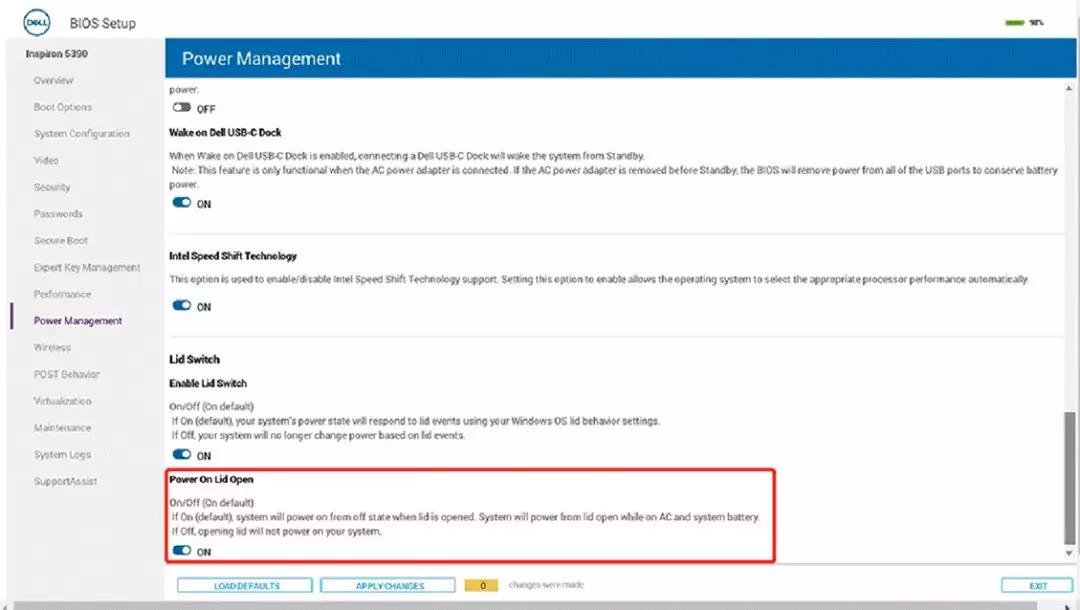Click the Enable Lid Switch heading
The image size is (1080, 610).
[x=208, y=383]
